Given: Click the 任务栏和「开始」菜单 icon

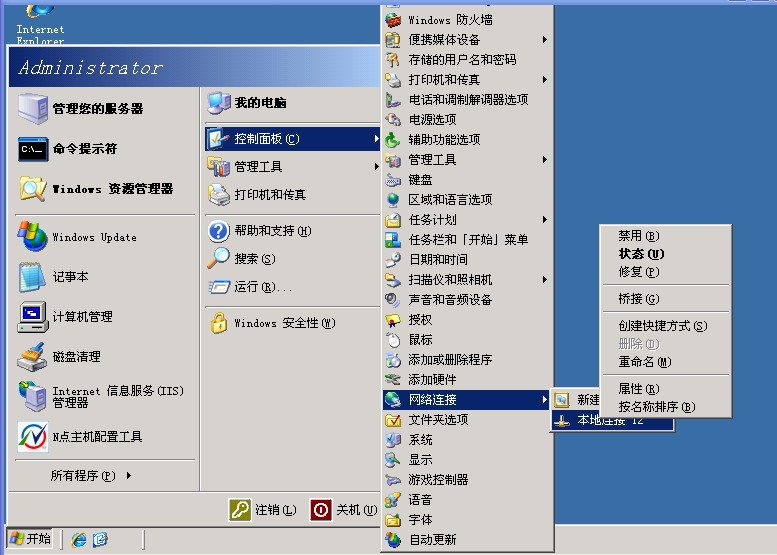Looking at the screenshot, I should (393, 240).
